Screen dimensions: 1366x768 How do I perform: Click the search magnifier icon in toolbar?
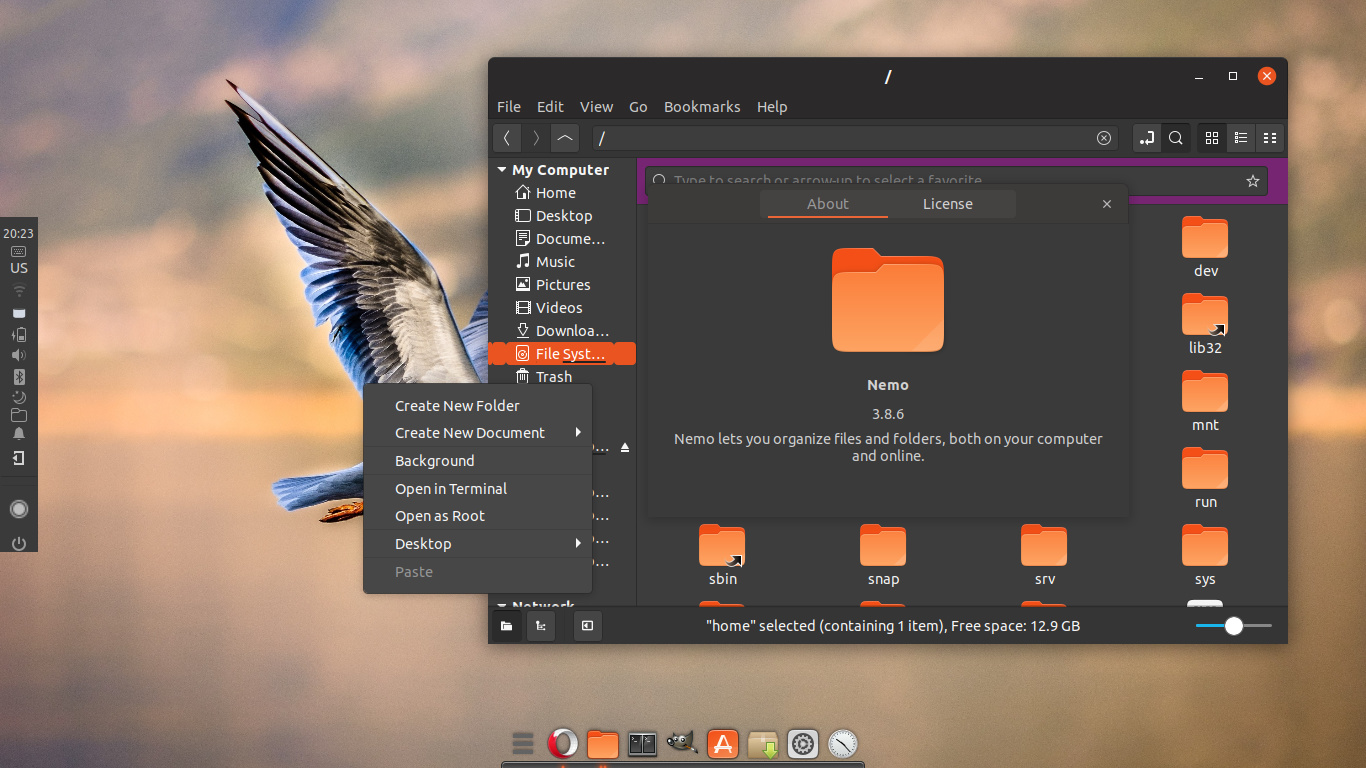click(x=1176, y=138)
